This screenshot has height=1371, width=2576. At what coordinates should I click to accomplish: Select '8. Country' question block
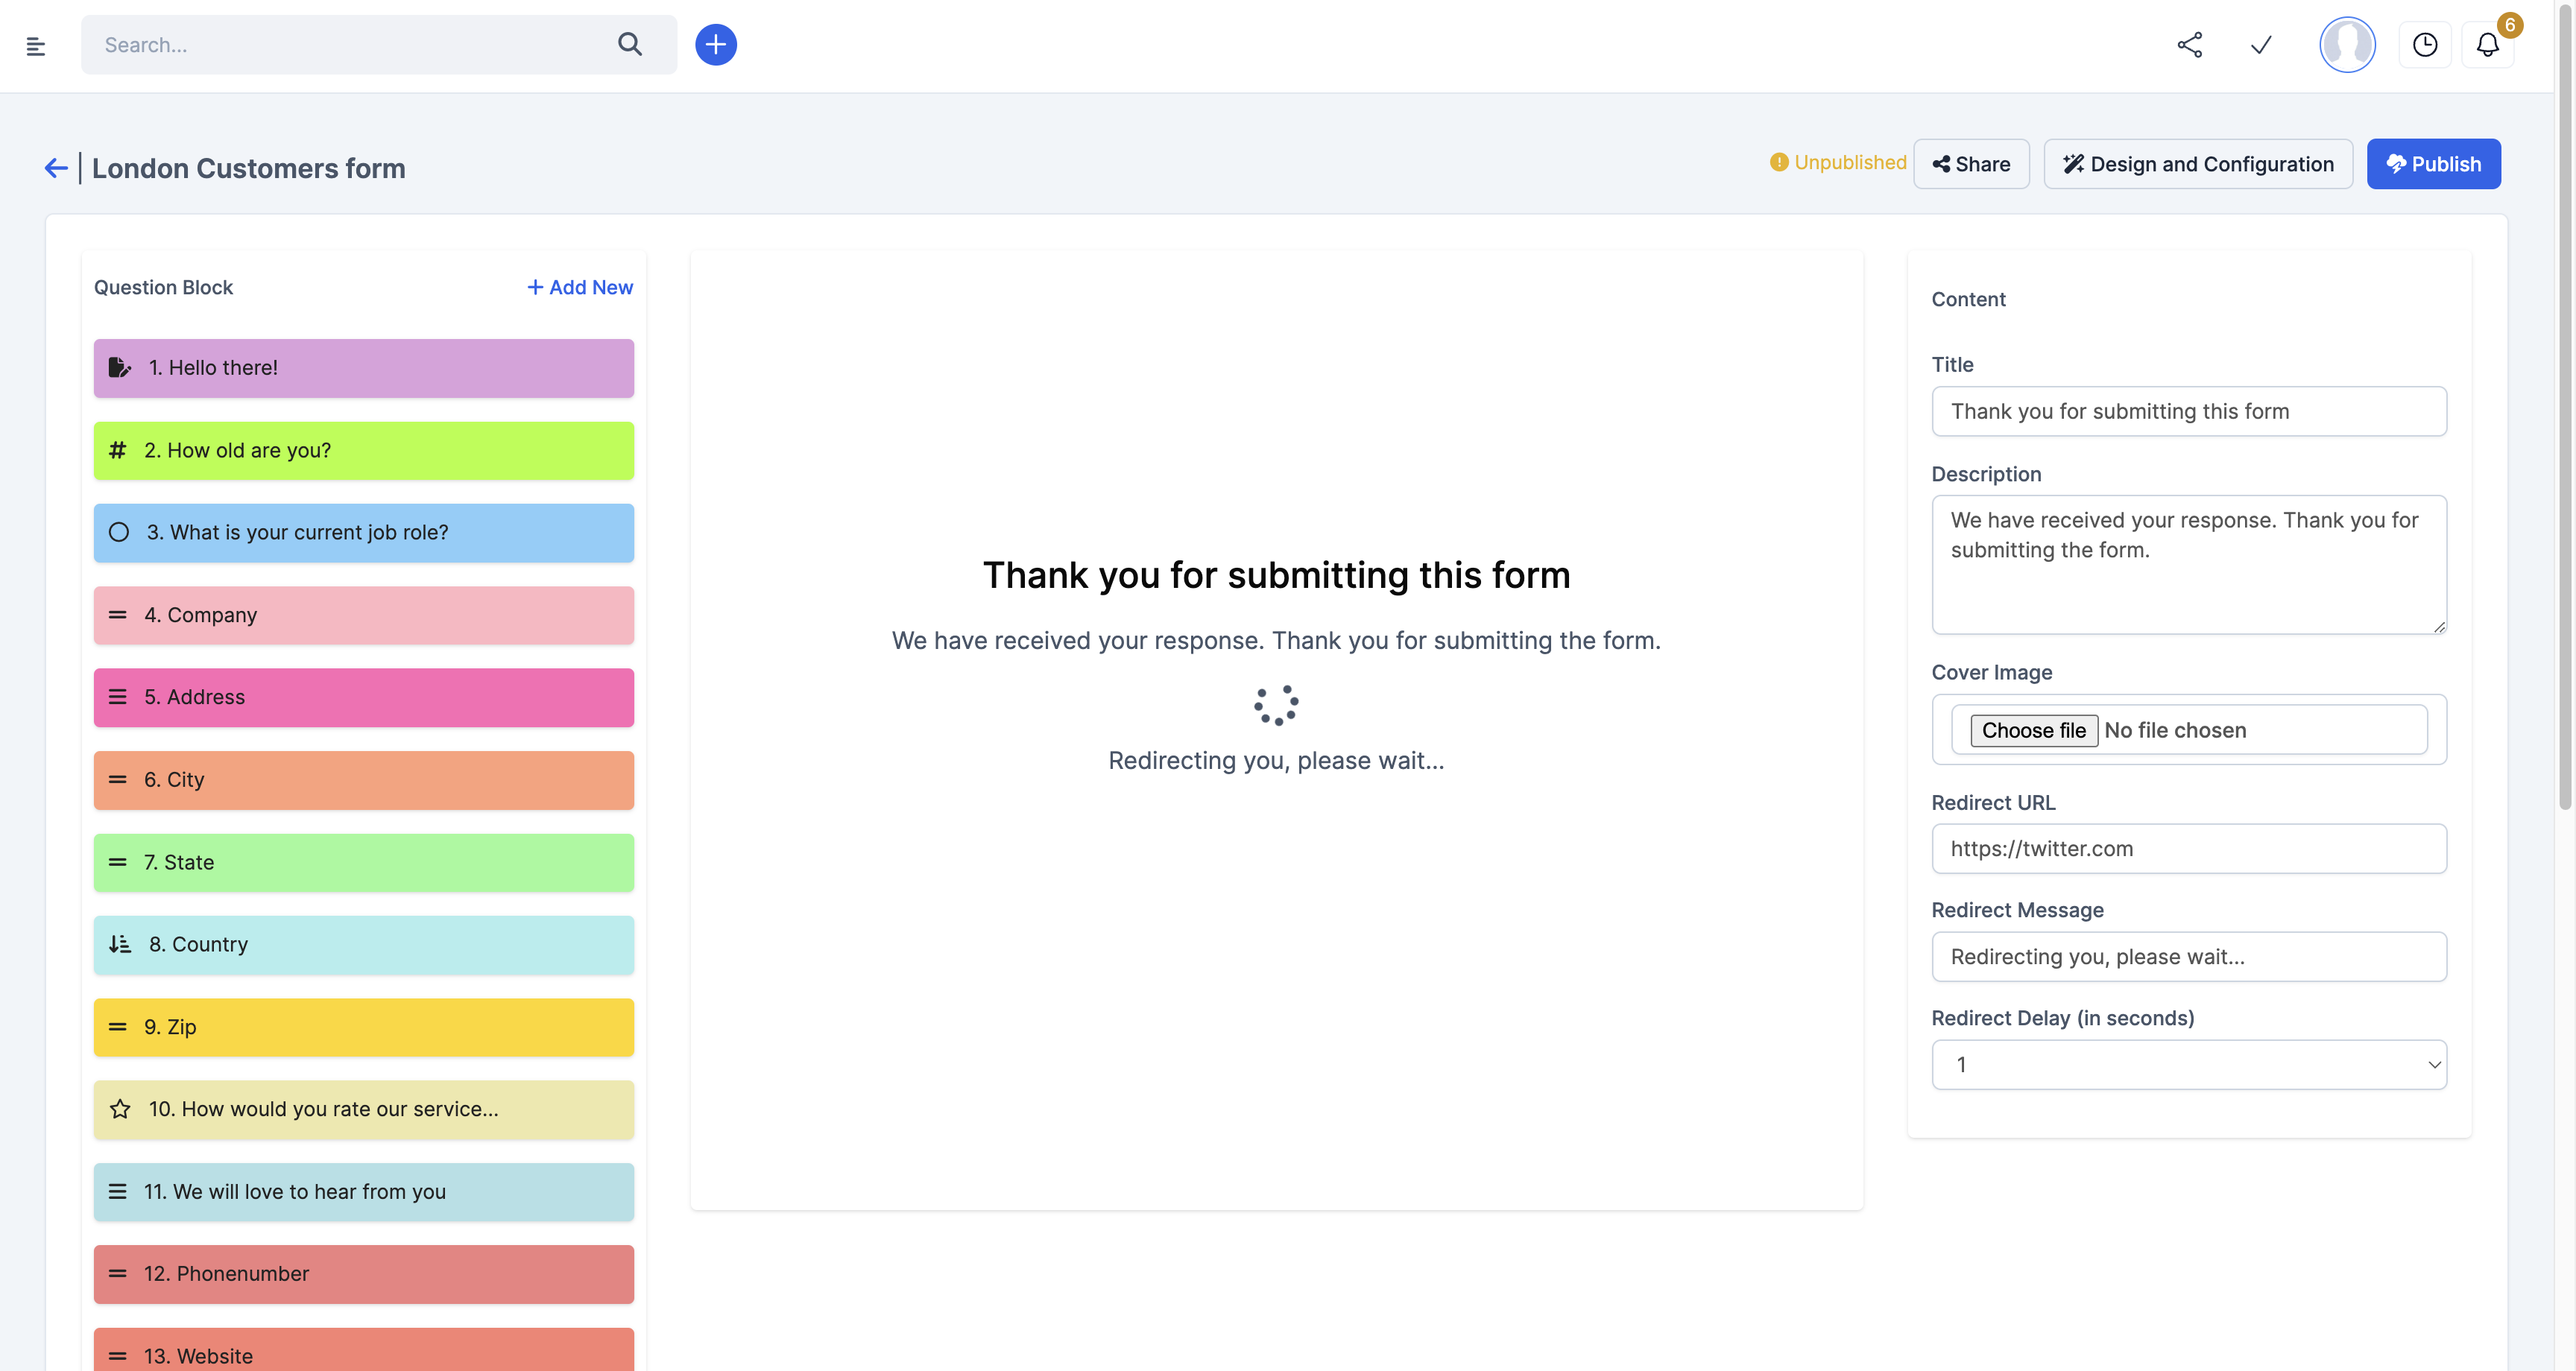pyautogui.click(x=363, y=945)
